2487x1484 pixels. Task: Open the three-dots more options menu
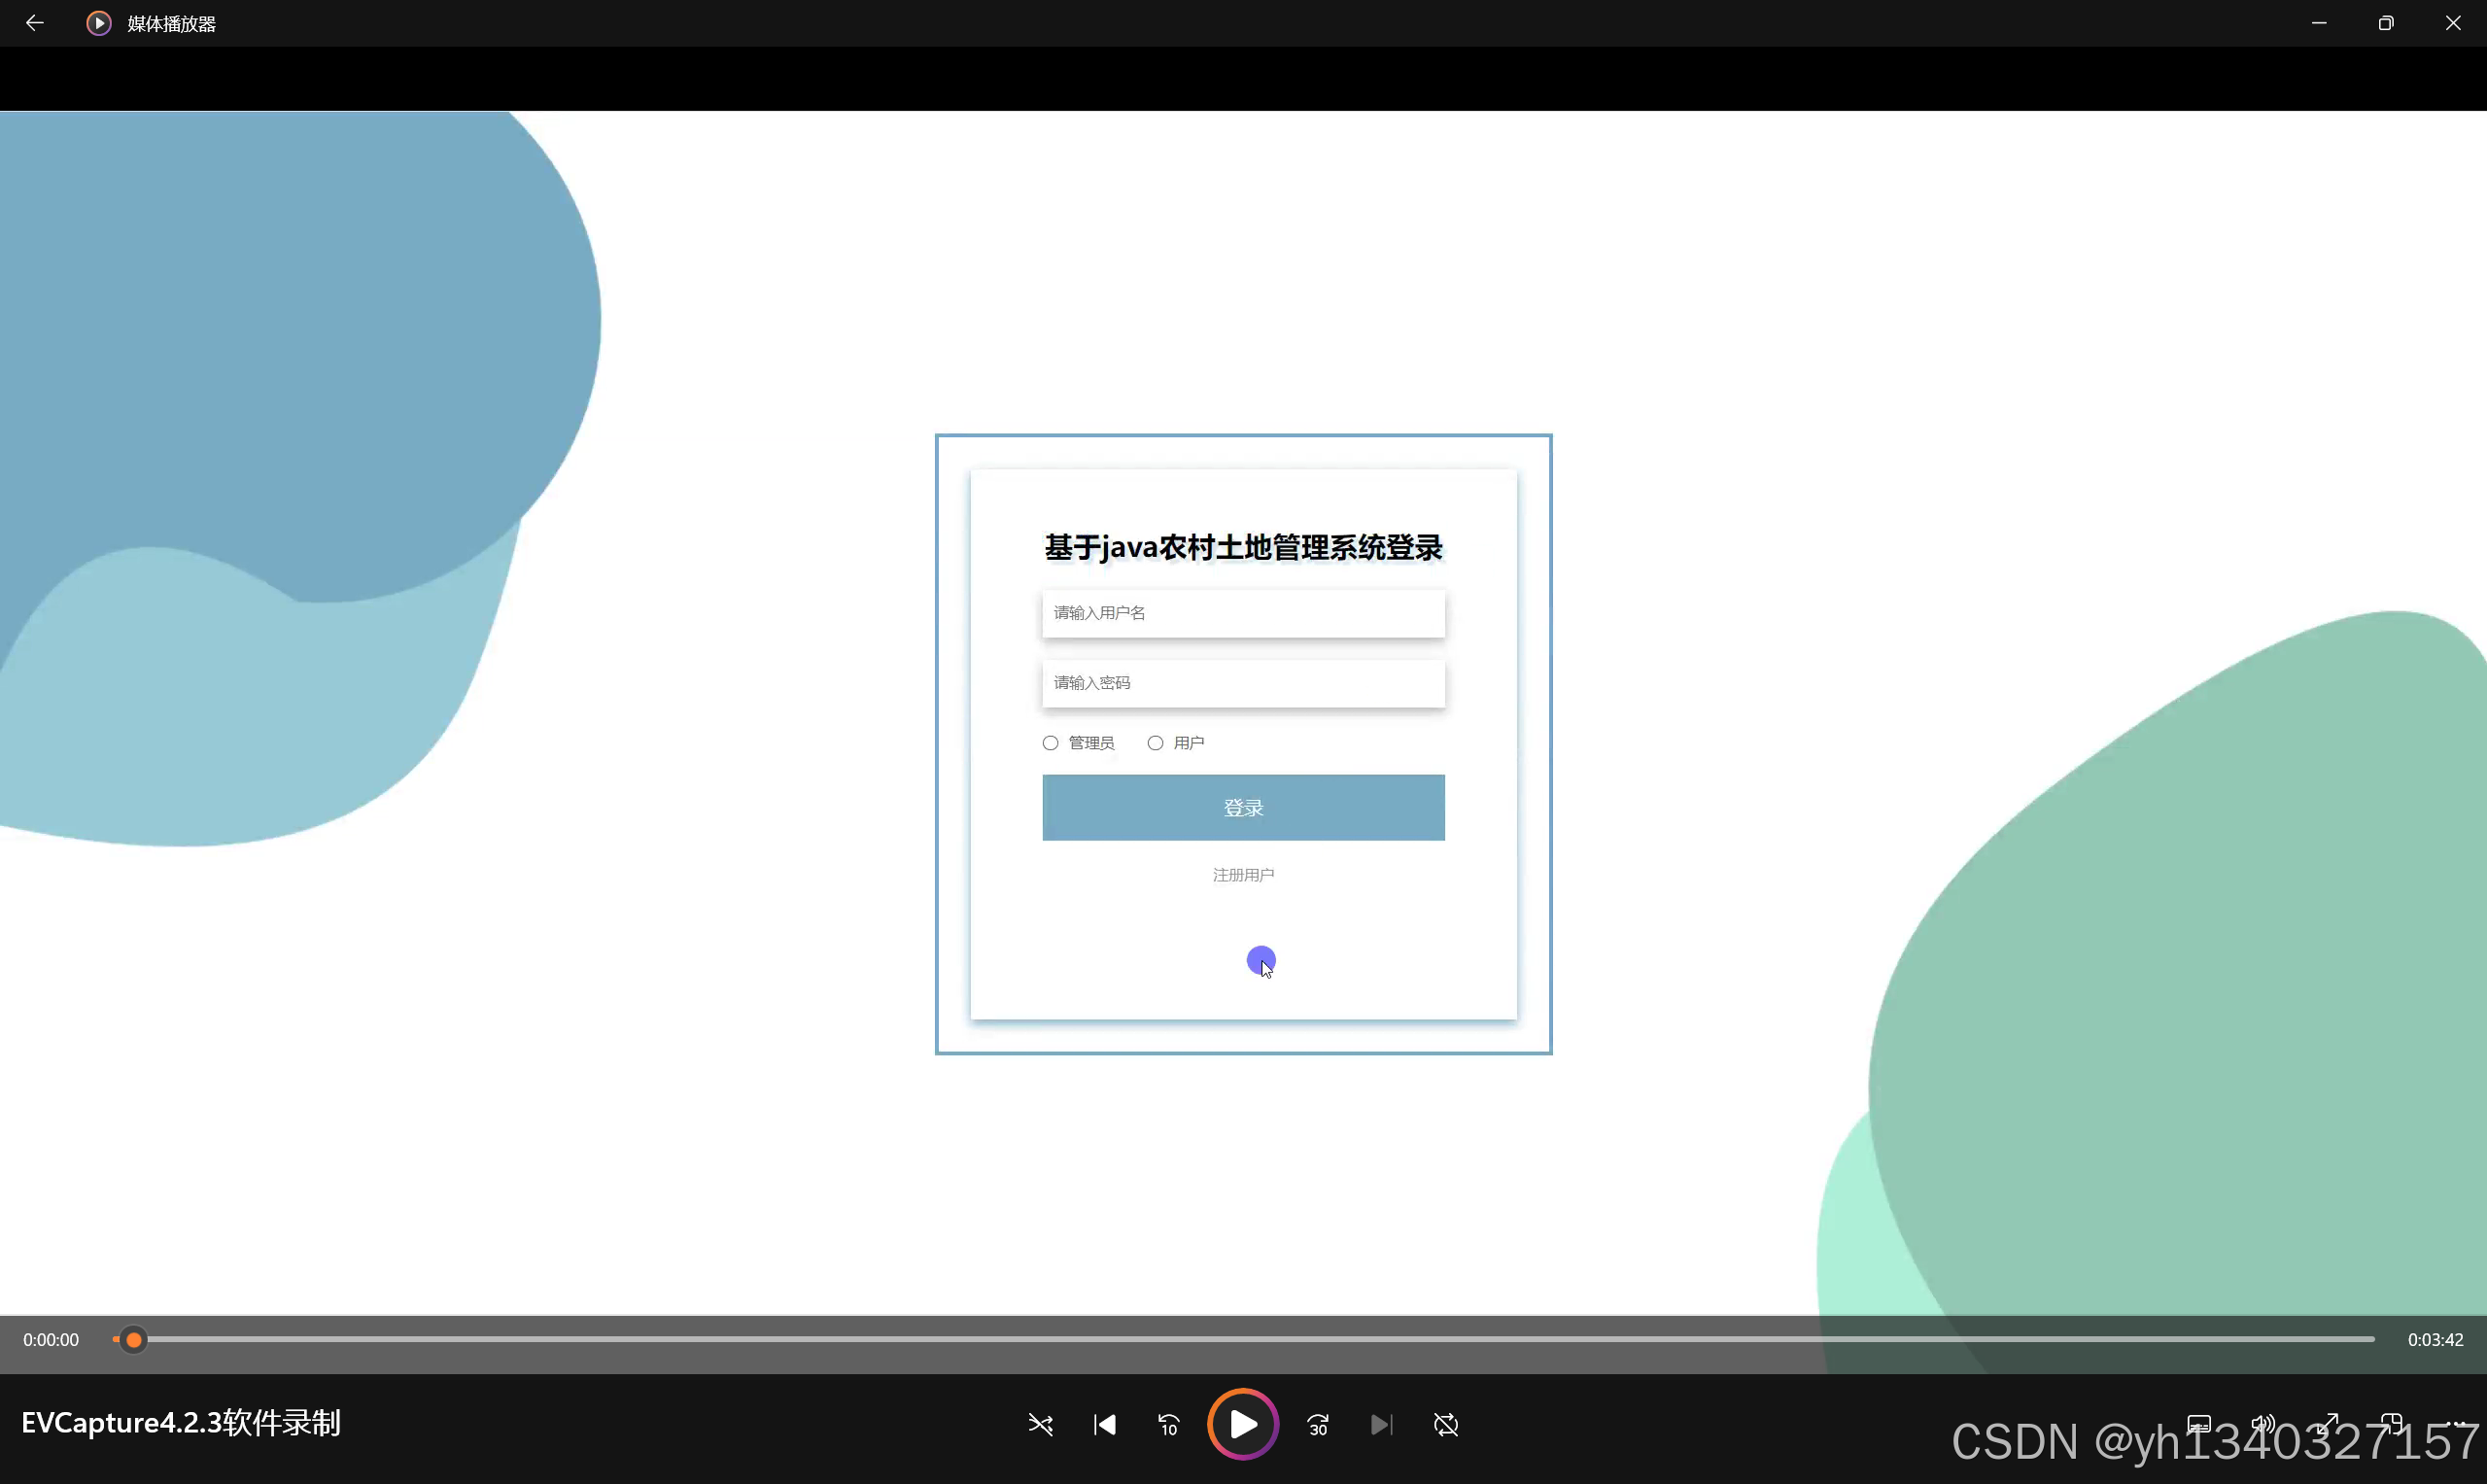[2456, 1424]
